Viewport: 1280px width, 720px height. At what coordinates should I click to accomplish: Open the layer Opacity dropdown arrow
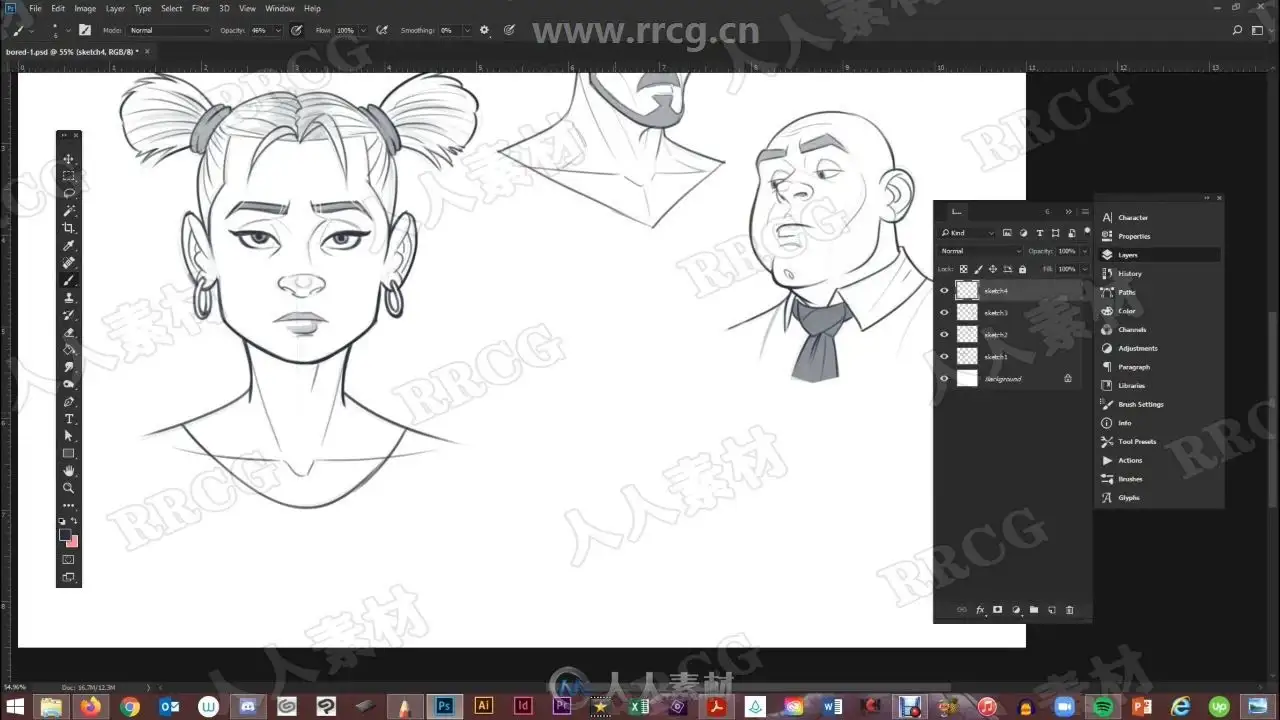[1085, 251]
